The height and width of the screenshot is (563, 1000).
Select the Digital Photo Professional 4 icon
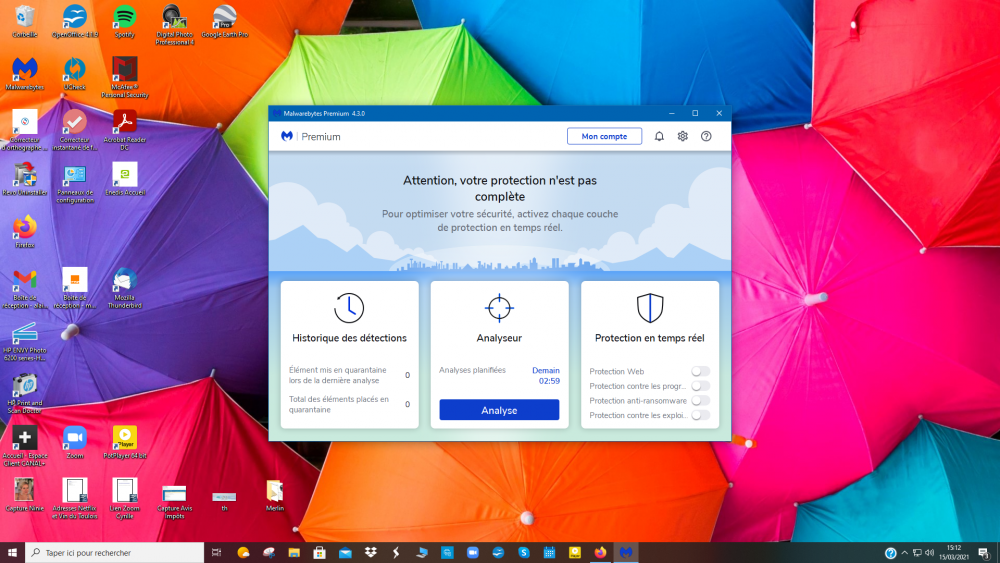pos(174,25)
